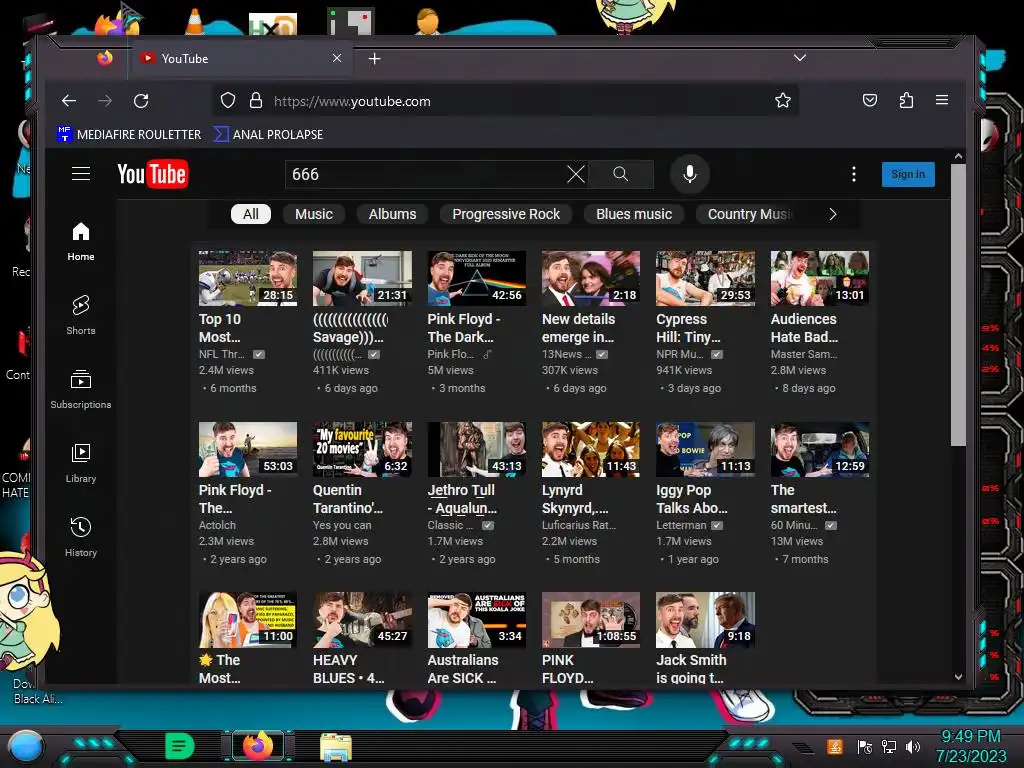The width and height of the screenshot is (1024, 768).
Task: Open Pink Floyd - The Dark... 42:56 thumbnail
Action: coord(477,278)
